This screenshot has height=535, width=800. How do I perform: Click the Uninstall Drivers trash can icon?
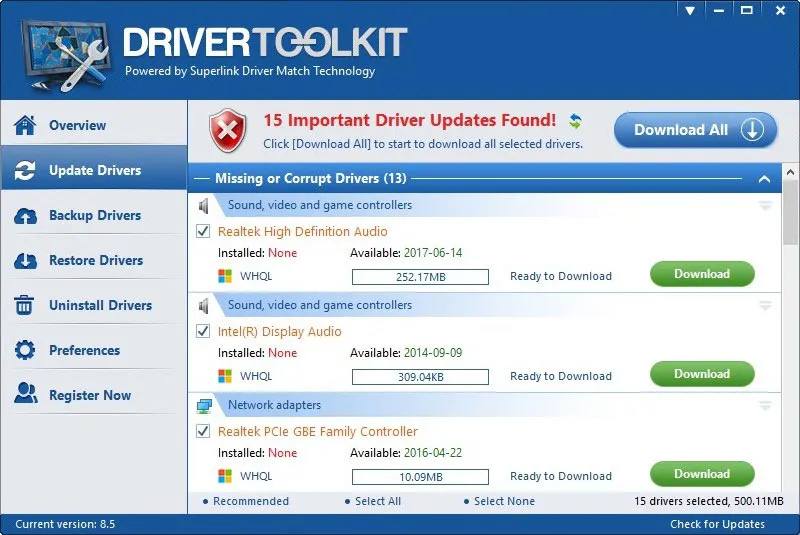click(x=24, y=305)
